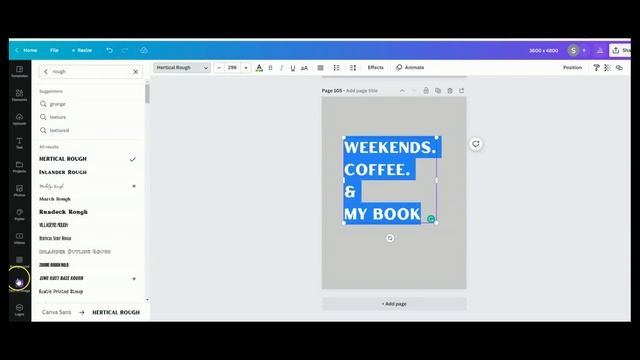Click the Share button

[x=620, y=50]
